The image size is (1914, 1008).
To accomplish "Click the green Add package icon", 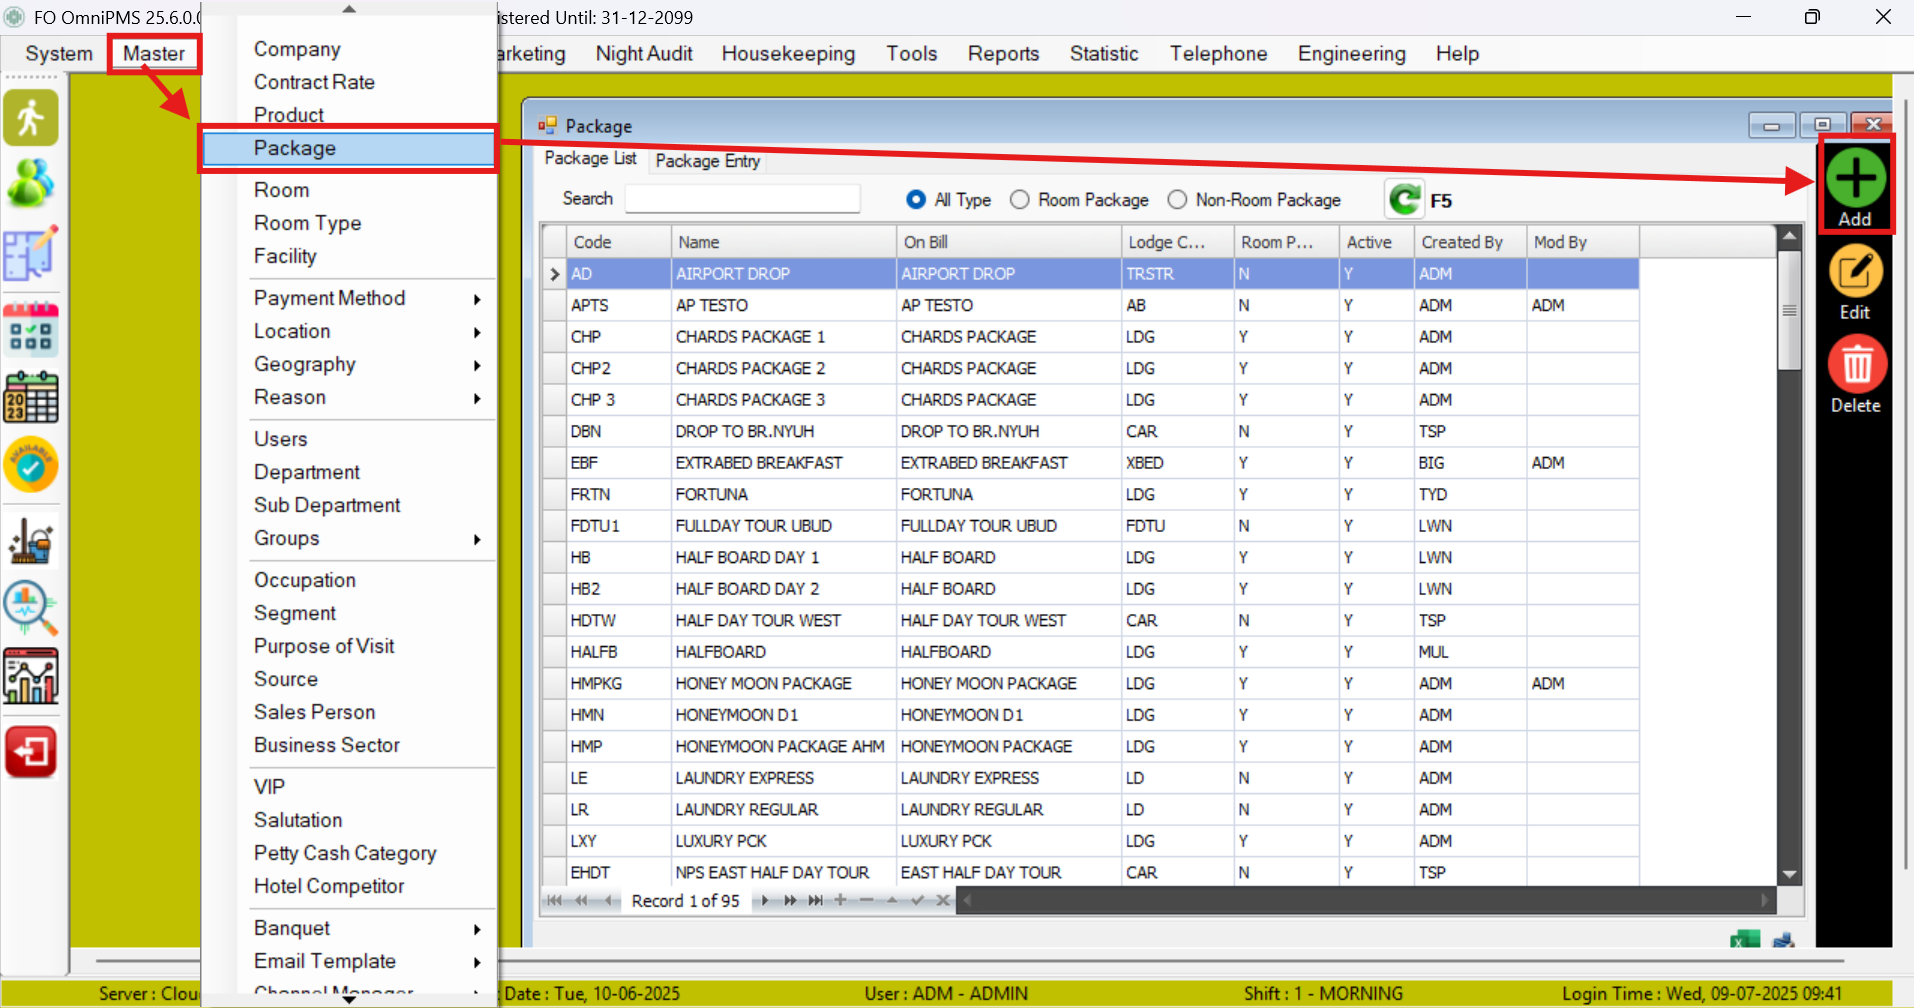I will 1855,179.
